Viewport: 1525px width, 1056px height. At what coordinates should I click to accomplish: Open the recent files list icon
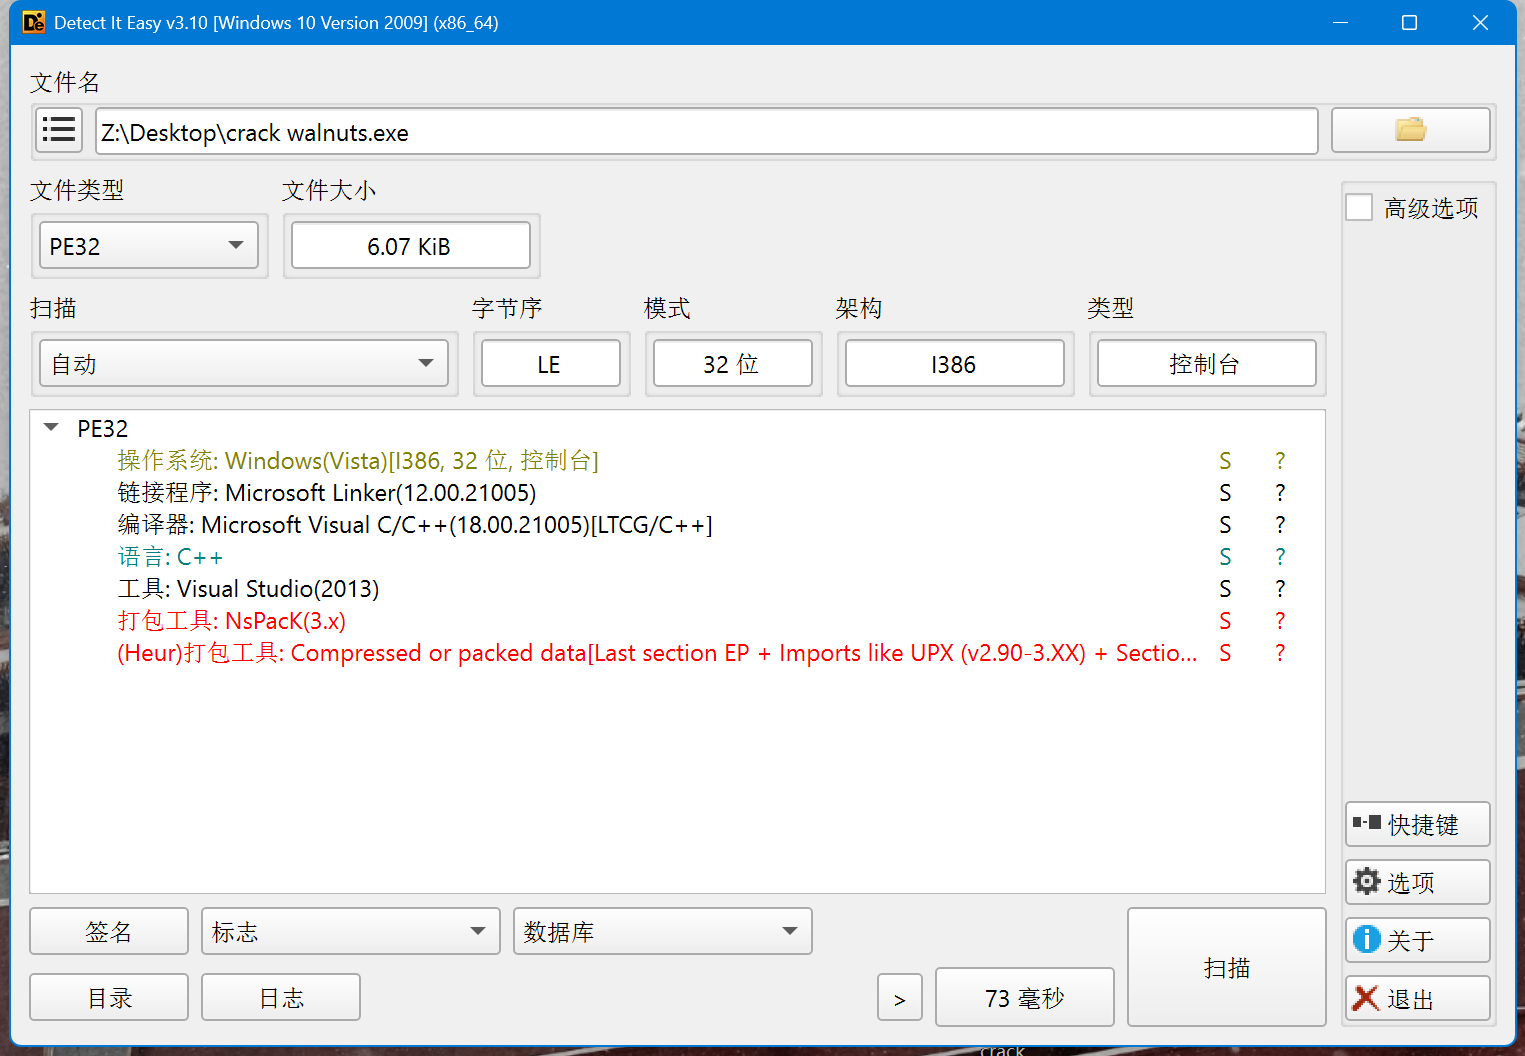tap(59, 130)
